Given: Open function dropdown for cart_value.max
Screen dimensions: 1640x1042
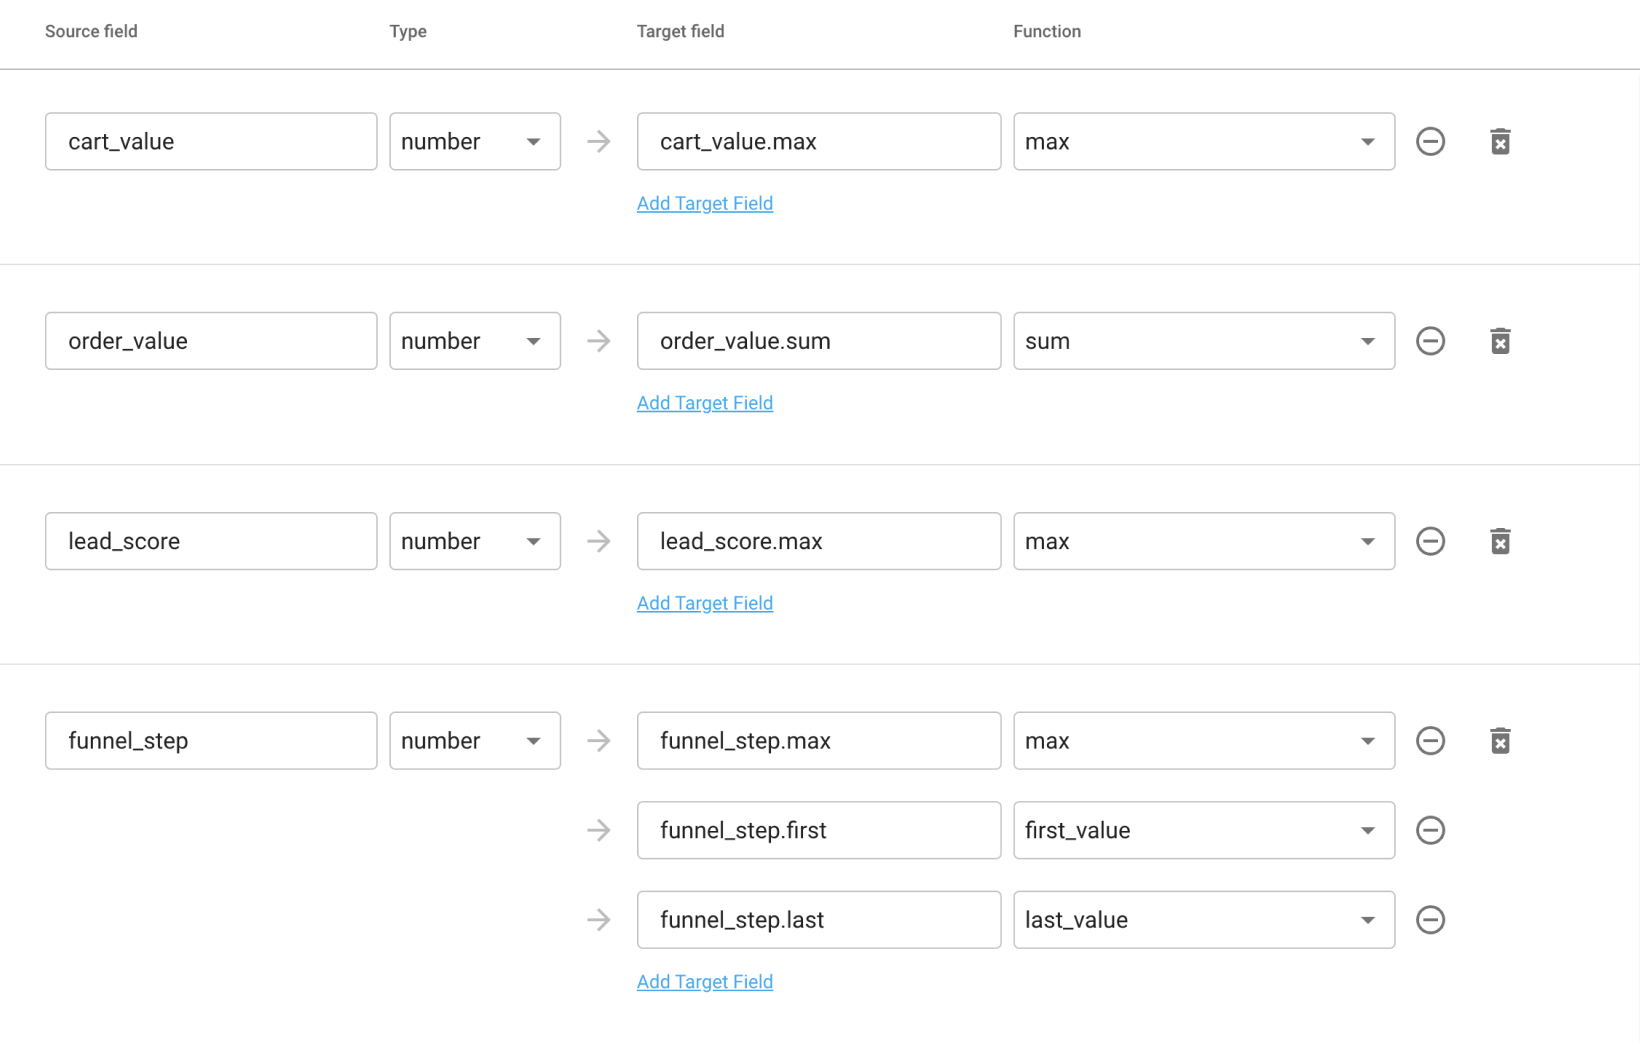Looking at the screenshot, I should (1204, 141).
